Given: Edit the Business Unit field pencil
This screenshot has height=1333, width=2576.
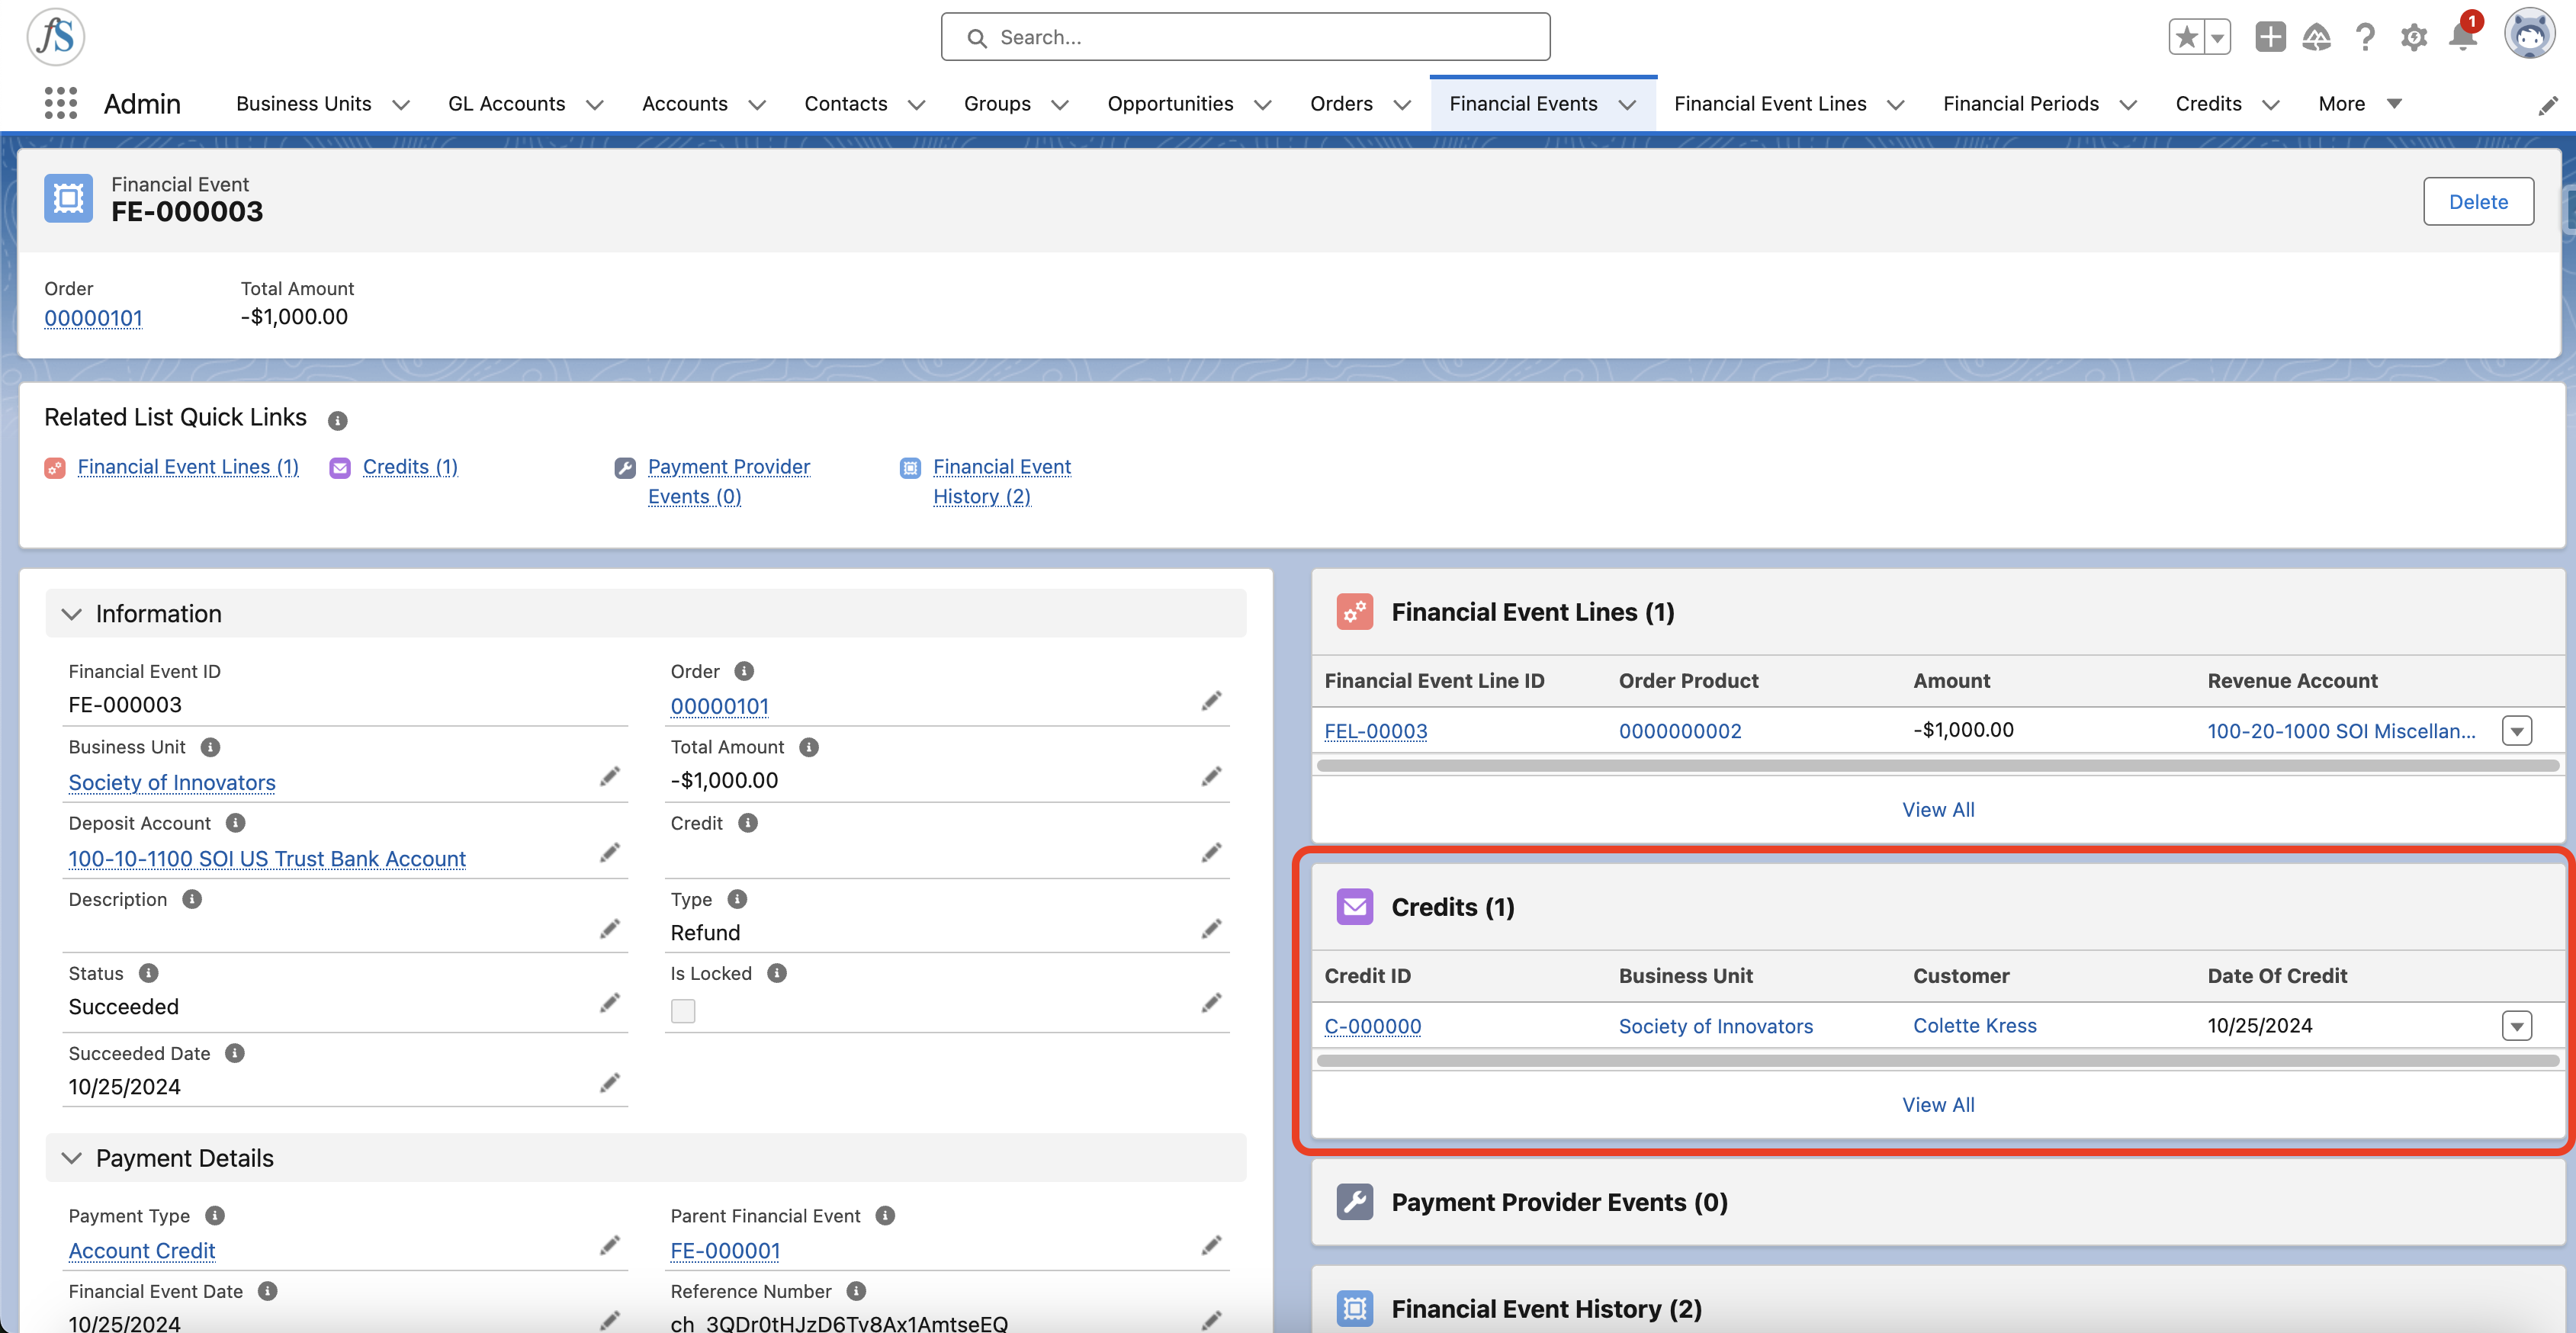Looking at the screenshot, I should (610, 777).
